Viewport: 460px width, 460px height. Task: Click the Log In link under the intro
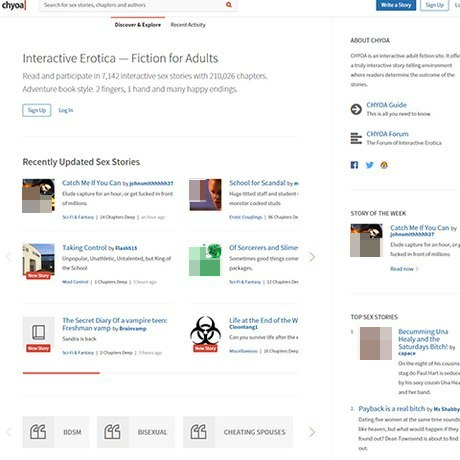(x=66, y=110)
